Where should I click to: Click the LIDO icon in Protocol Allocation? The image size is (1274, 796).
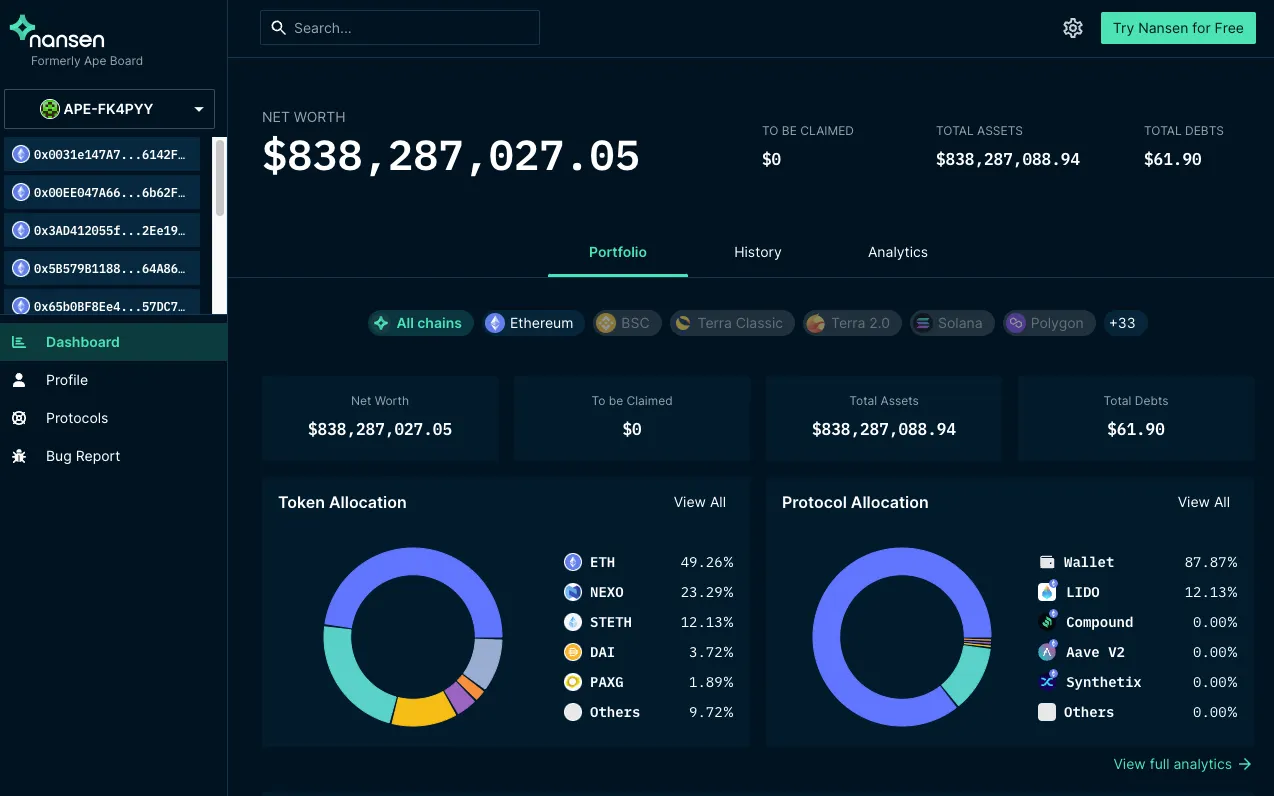[1046, 592]
